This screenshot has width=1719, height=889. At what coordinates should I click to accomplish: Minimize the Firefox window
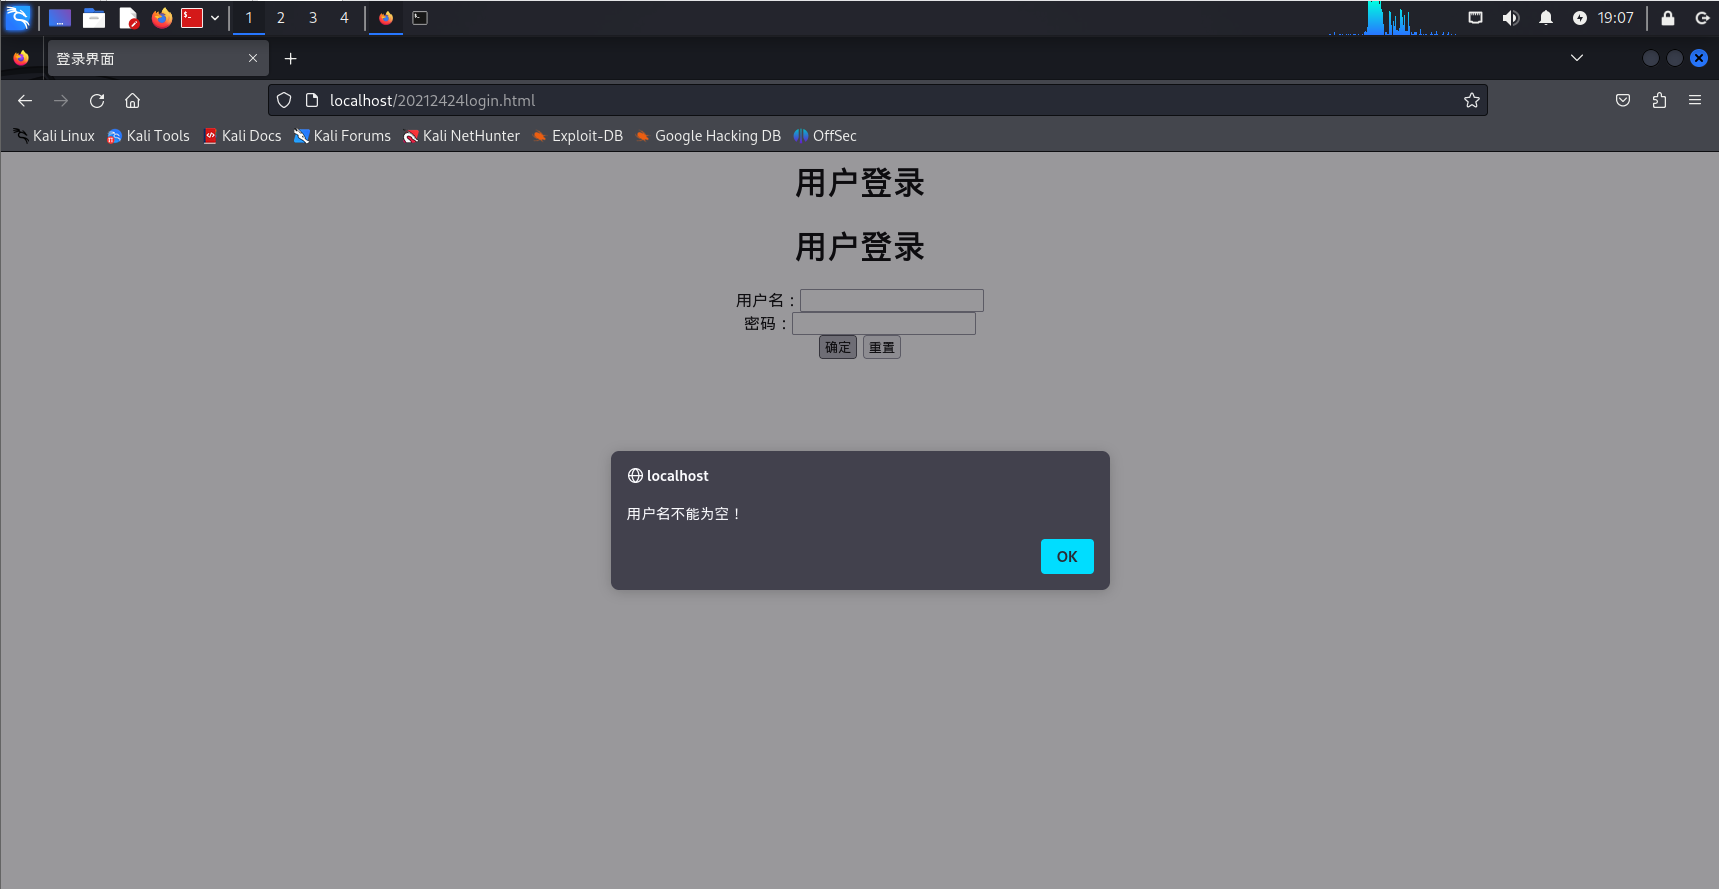coord(1651,58)
